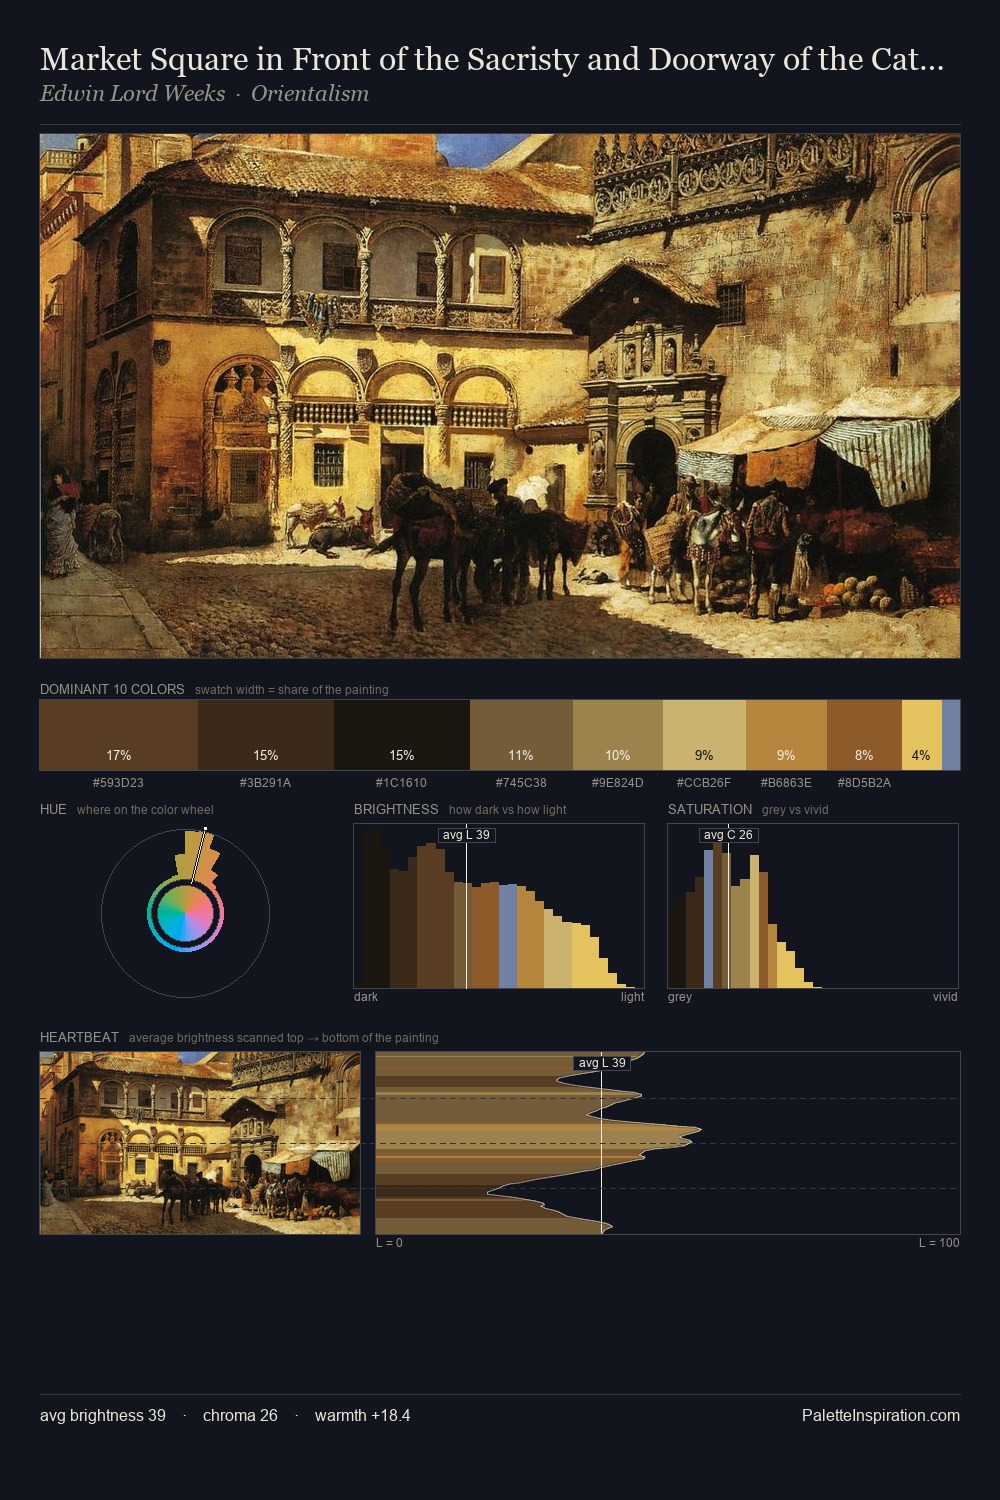The image size is (1000, 1500).
Task: Click the 'avg brightness 39' footer stat
Action: (x=103, y=1415)
